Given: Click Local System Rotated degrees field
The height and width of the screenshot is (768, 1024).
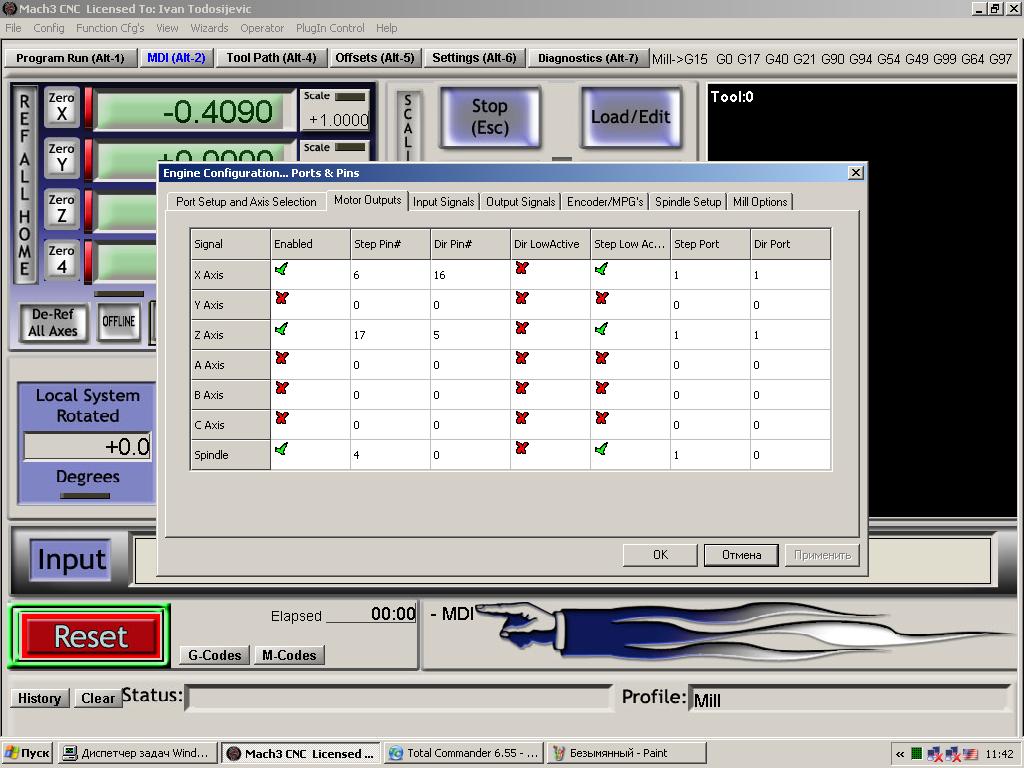Looking at the screenshot, I should click(x=88, y=447).
